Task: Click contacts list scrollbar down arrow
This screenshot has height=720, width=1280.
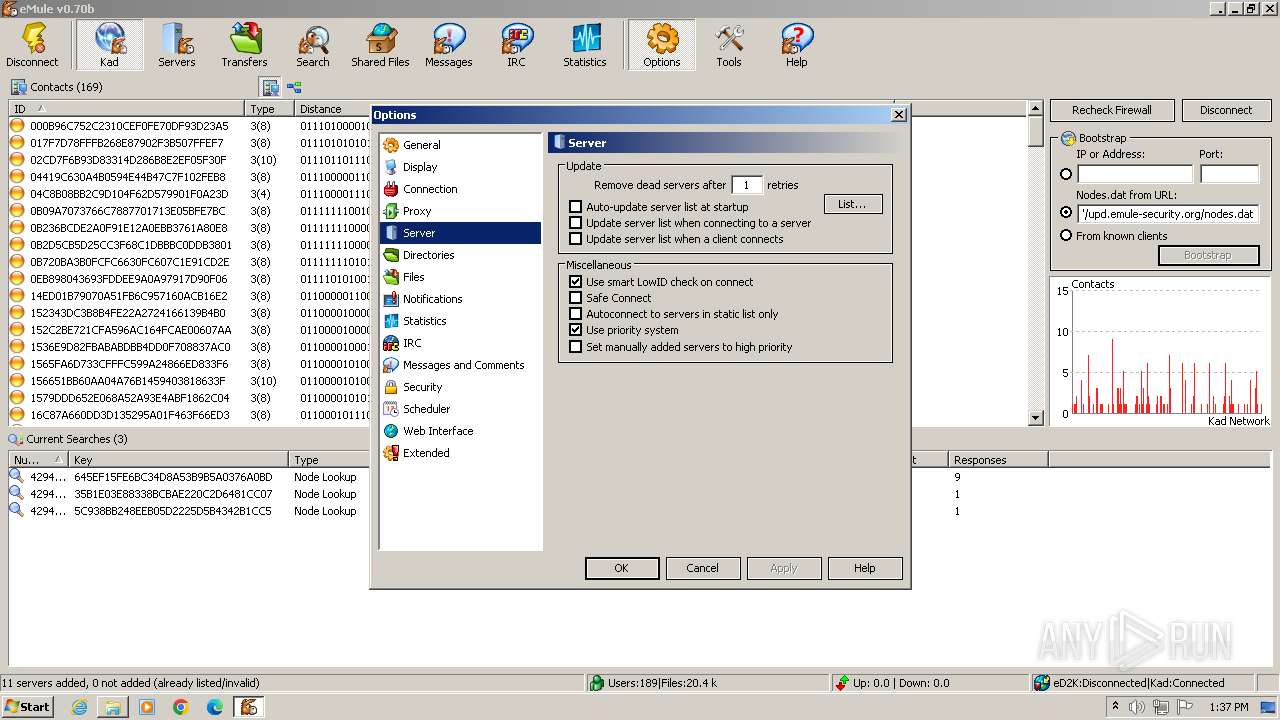Action: pos(1036,418)
